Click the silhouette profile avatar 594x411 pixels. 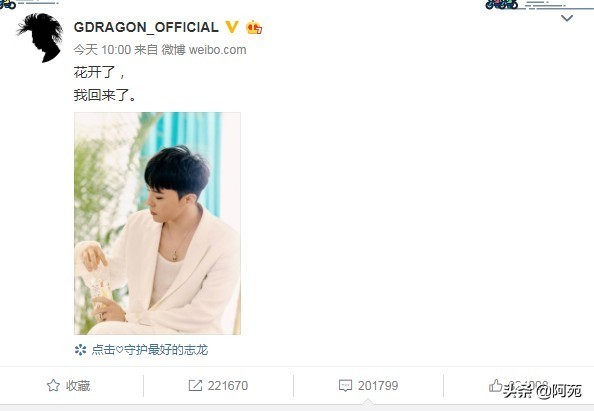41,38
